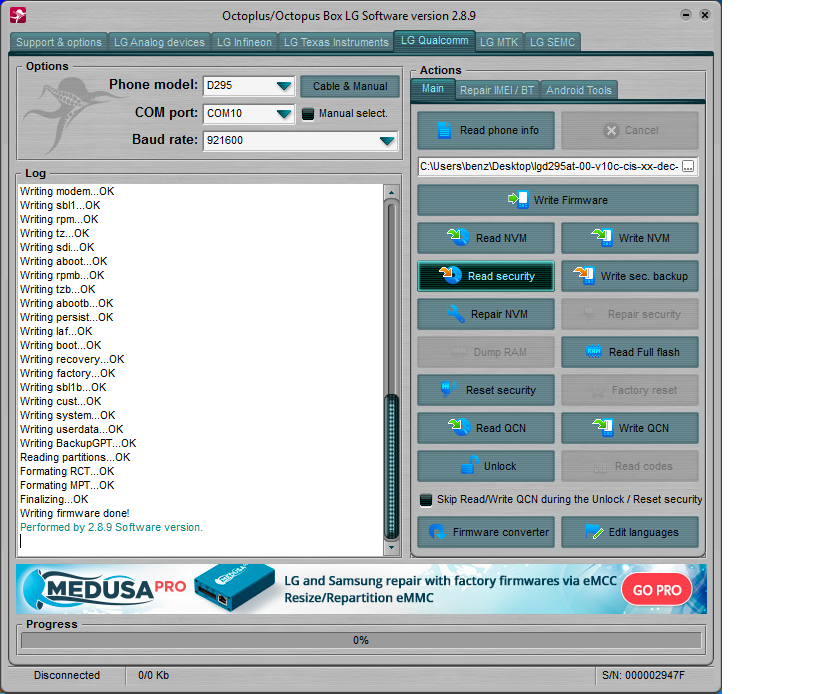Click the Reset security icon
Viewport: 819px width, 694px height.
[449, 389]
